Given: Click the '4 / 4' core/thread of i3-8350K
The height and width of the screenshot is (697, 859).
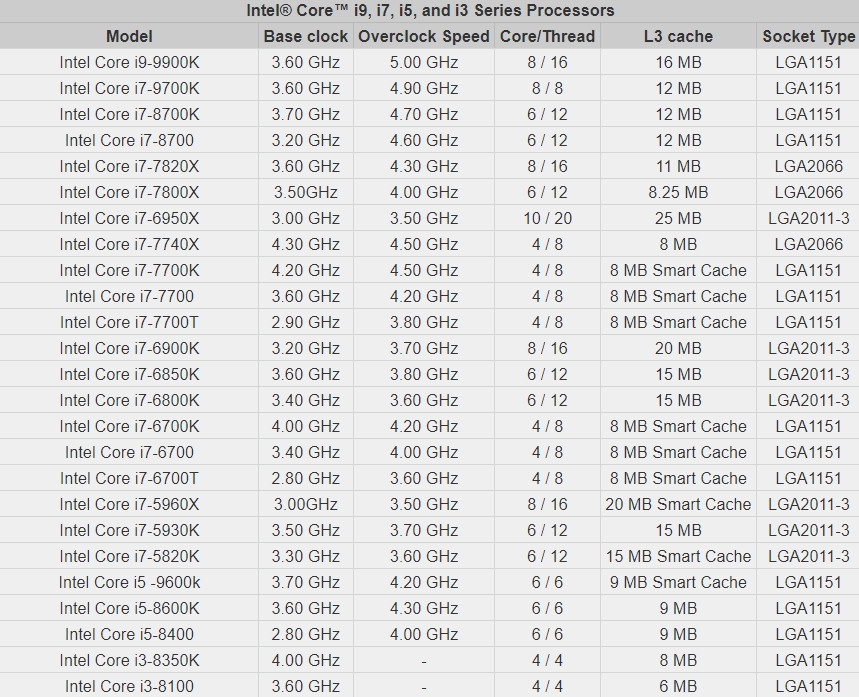Looking at the screenshot, I should coord(547,661).
